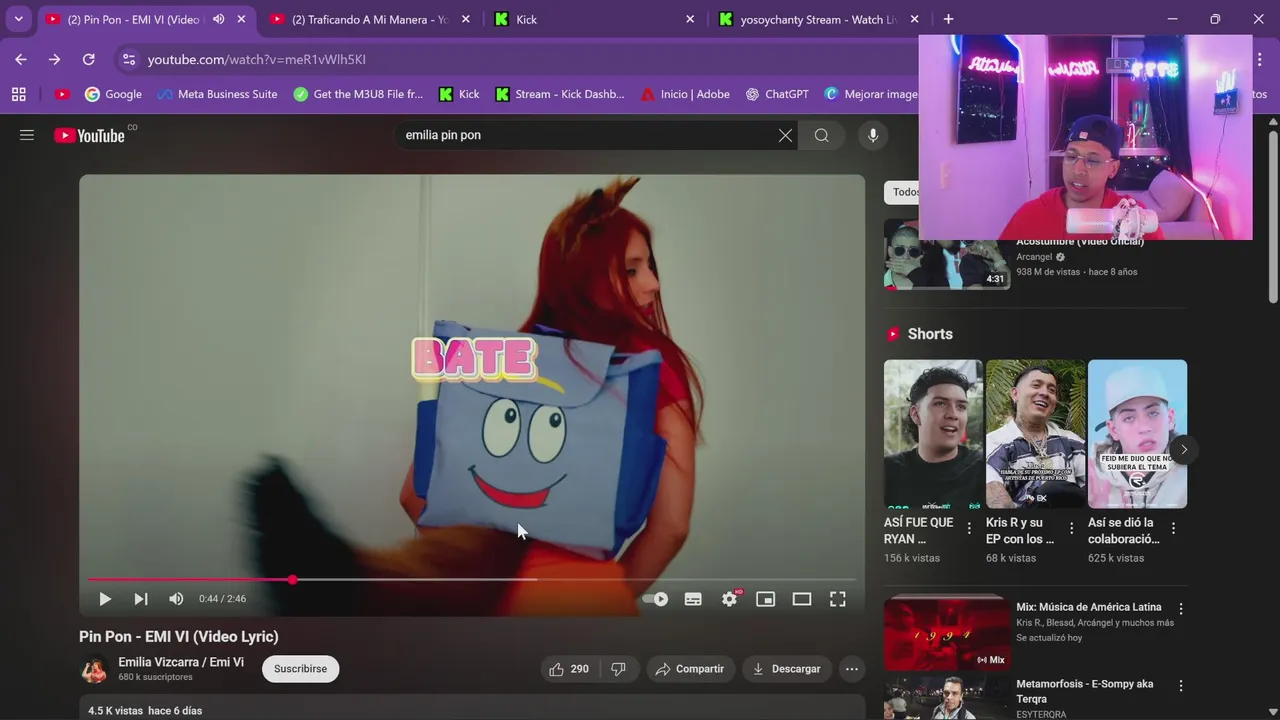Open a new browser tab
This screenshot has height=720, width=1280.
click(948, 19)
